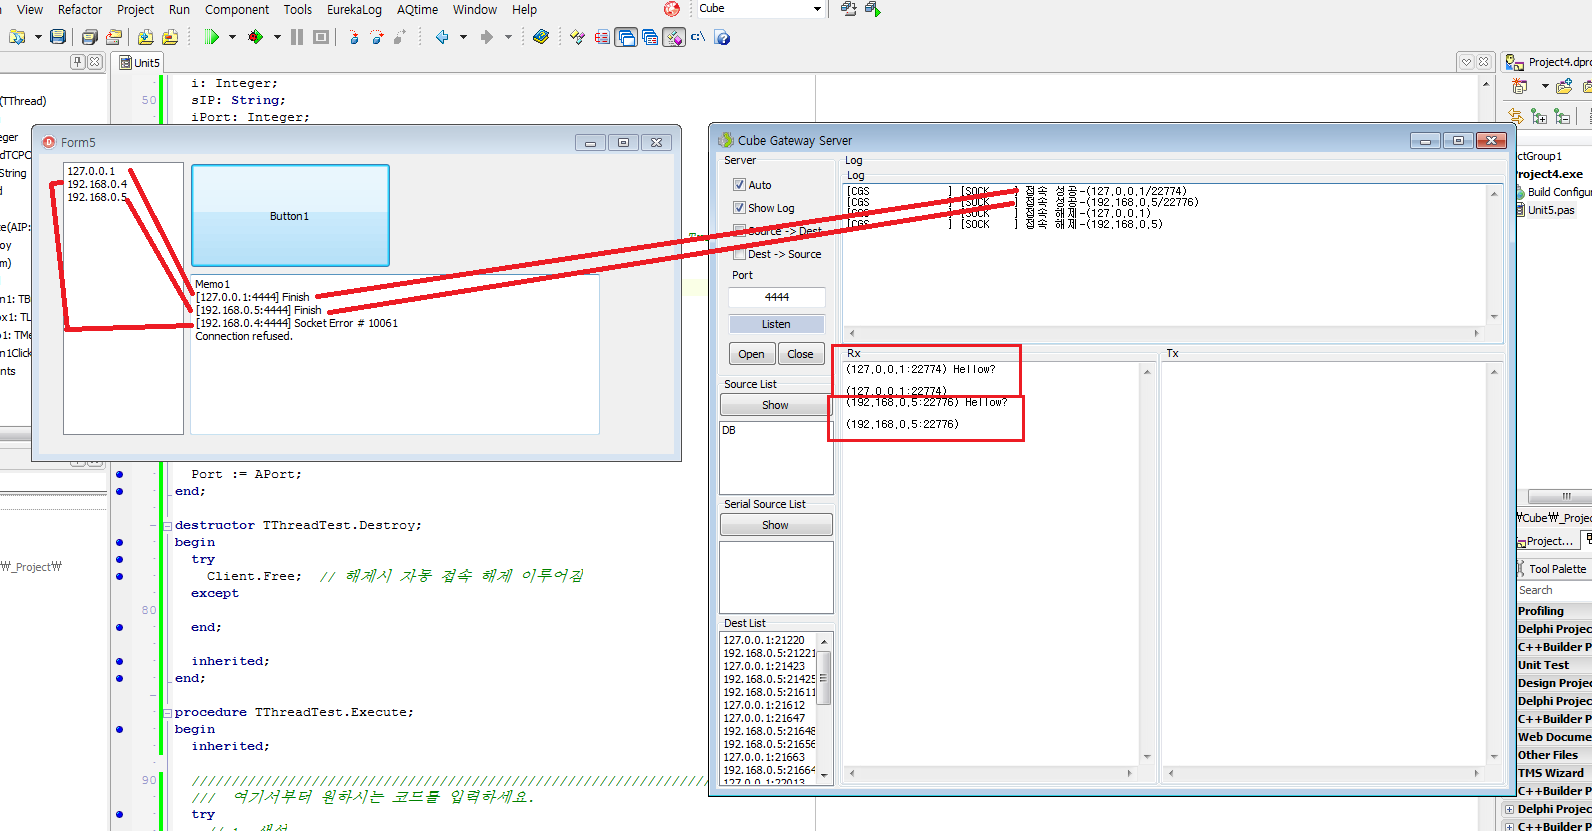Click the help question mark toolbar icon

722,38
